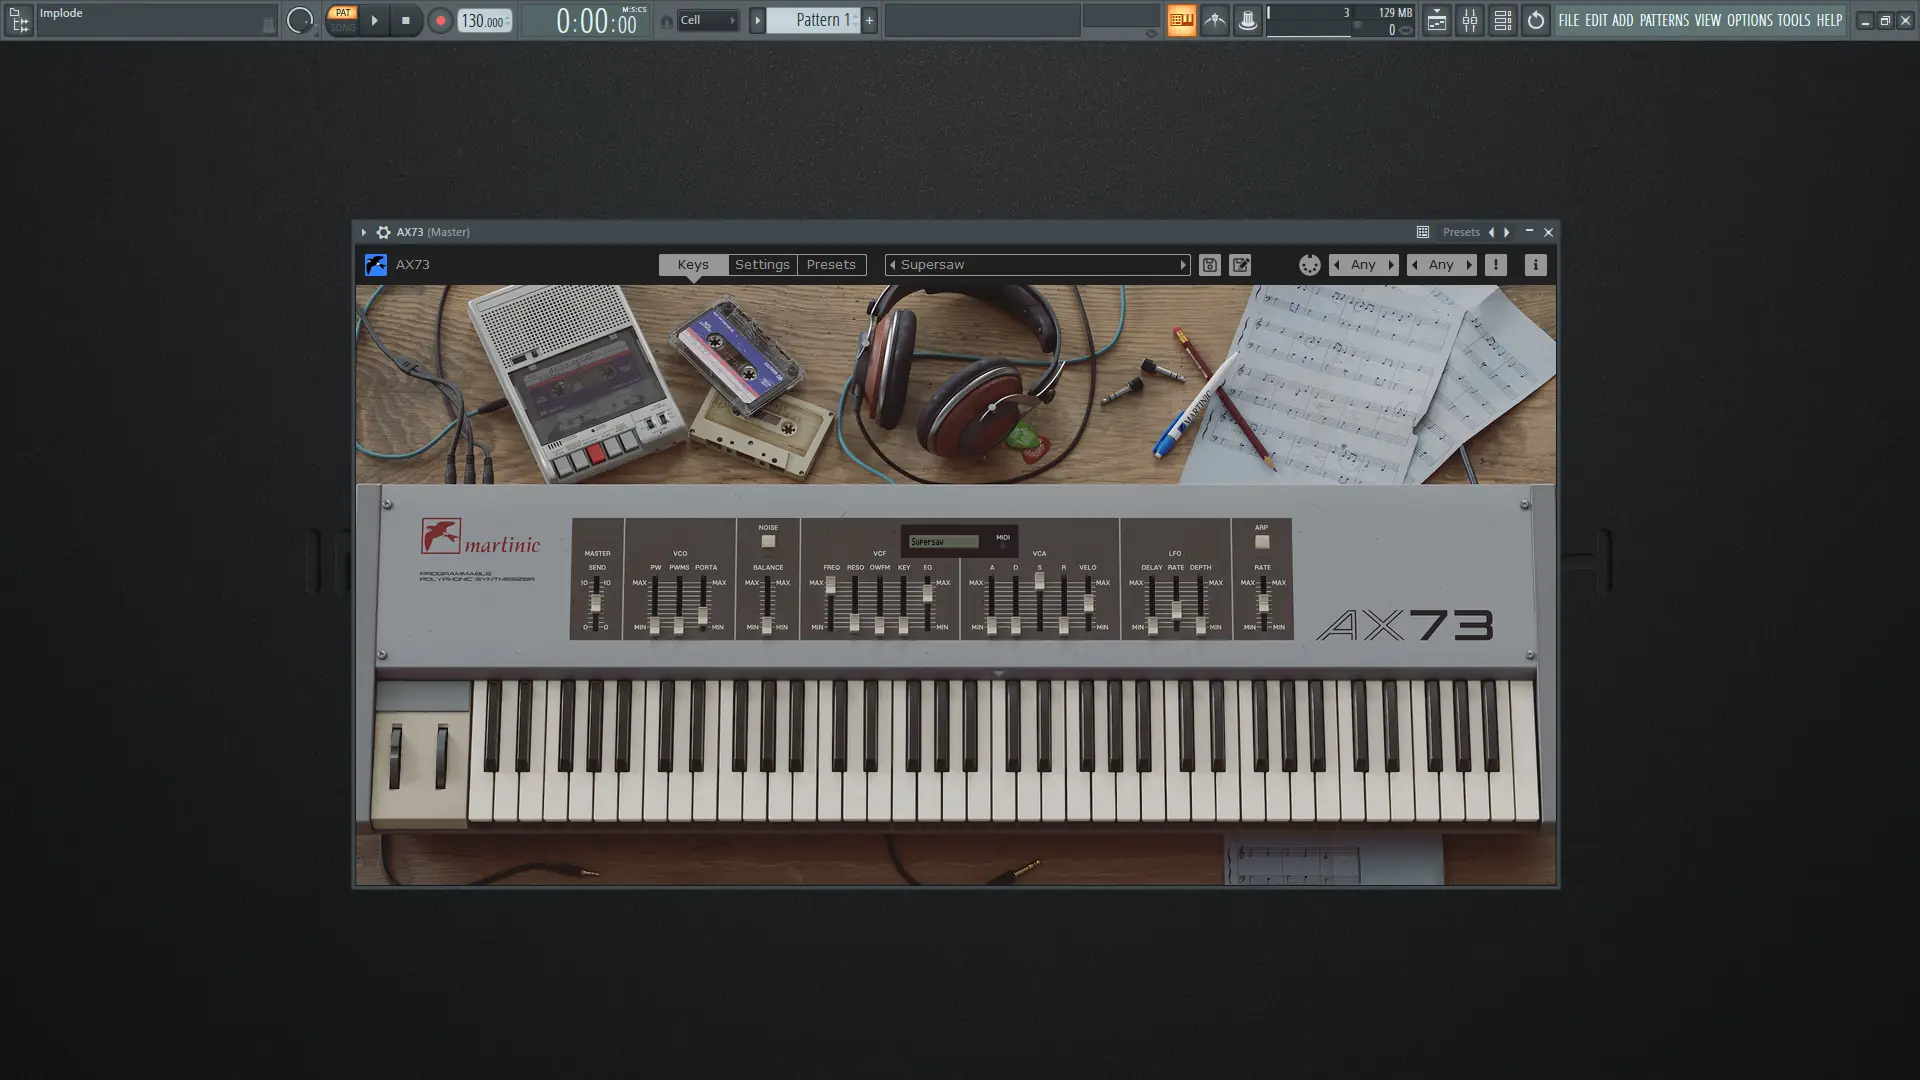Toggle the NOISE switch on the synth
1920x1080 pixels.
coord(768,541)
